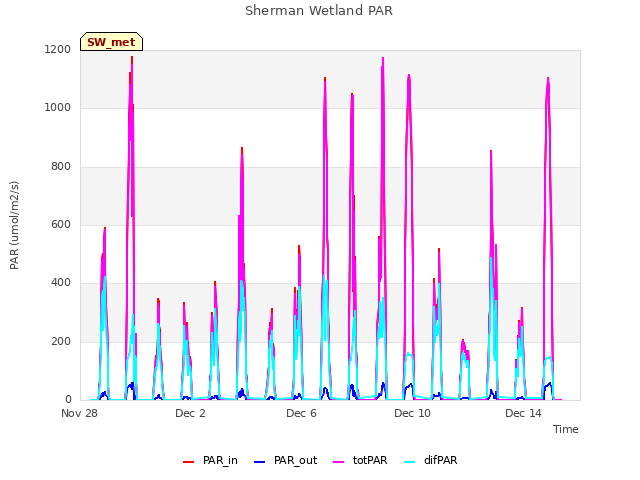This screenshot has width=640, height=480.
Task: Click the Dec 14 x-axis tick label
Action: tap(523, 413)
